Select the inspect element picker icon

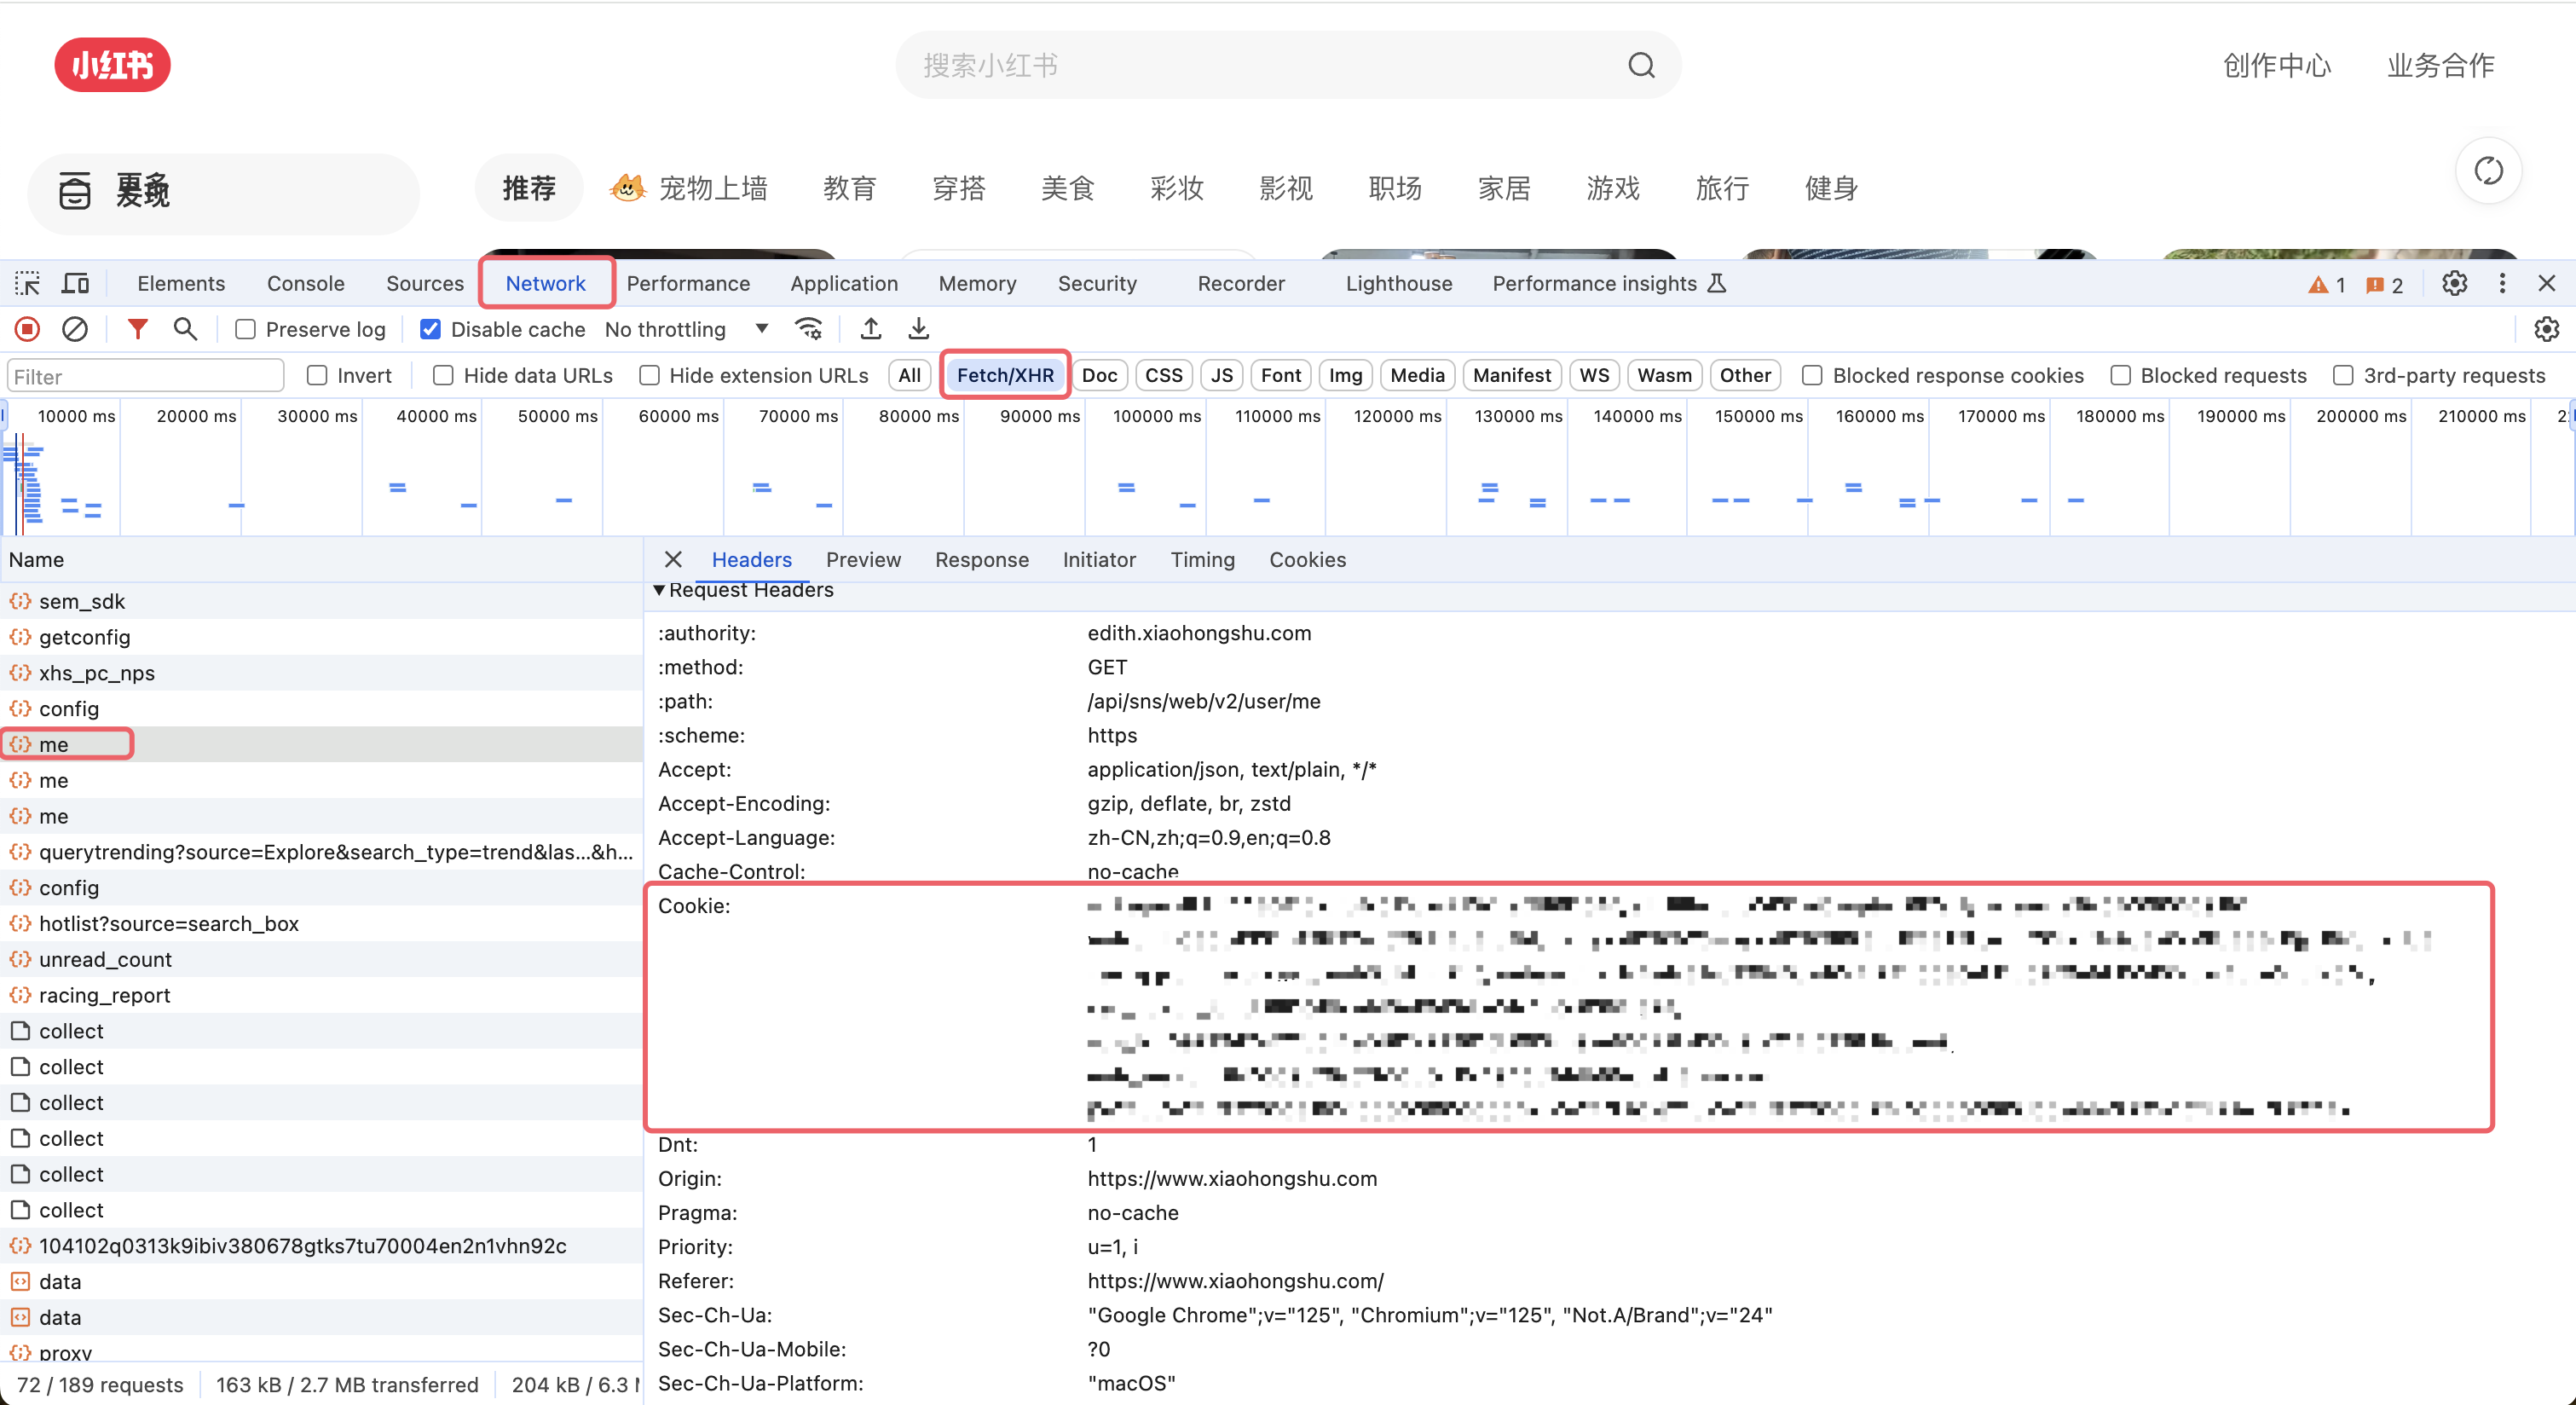click(x=27, y=284)
